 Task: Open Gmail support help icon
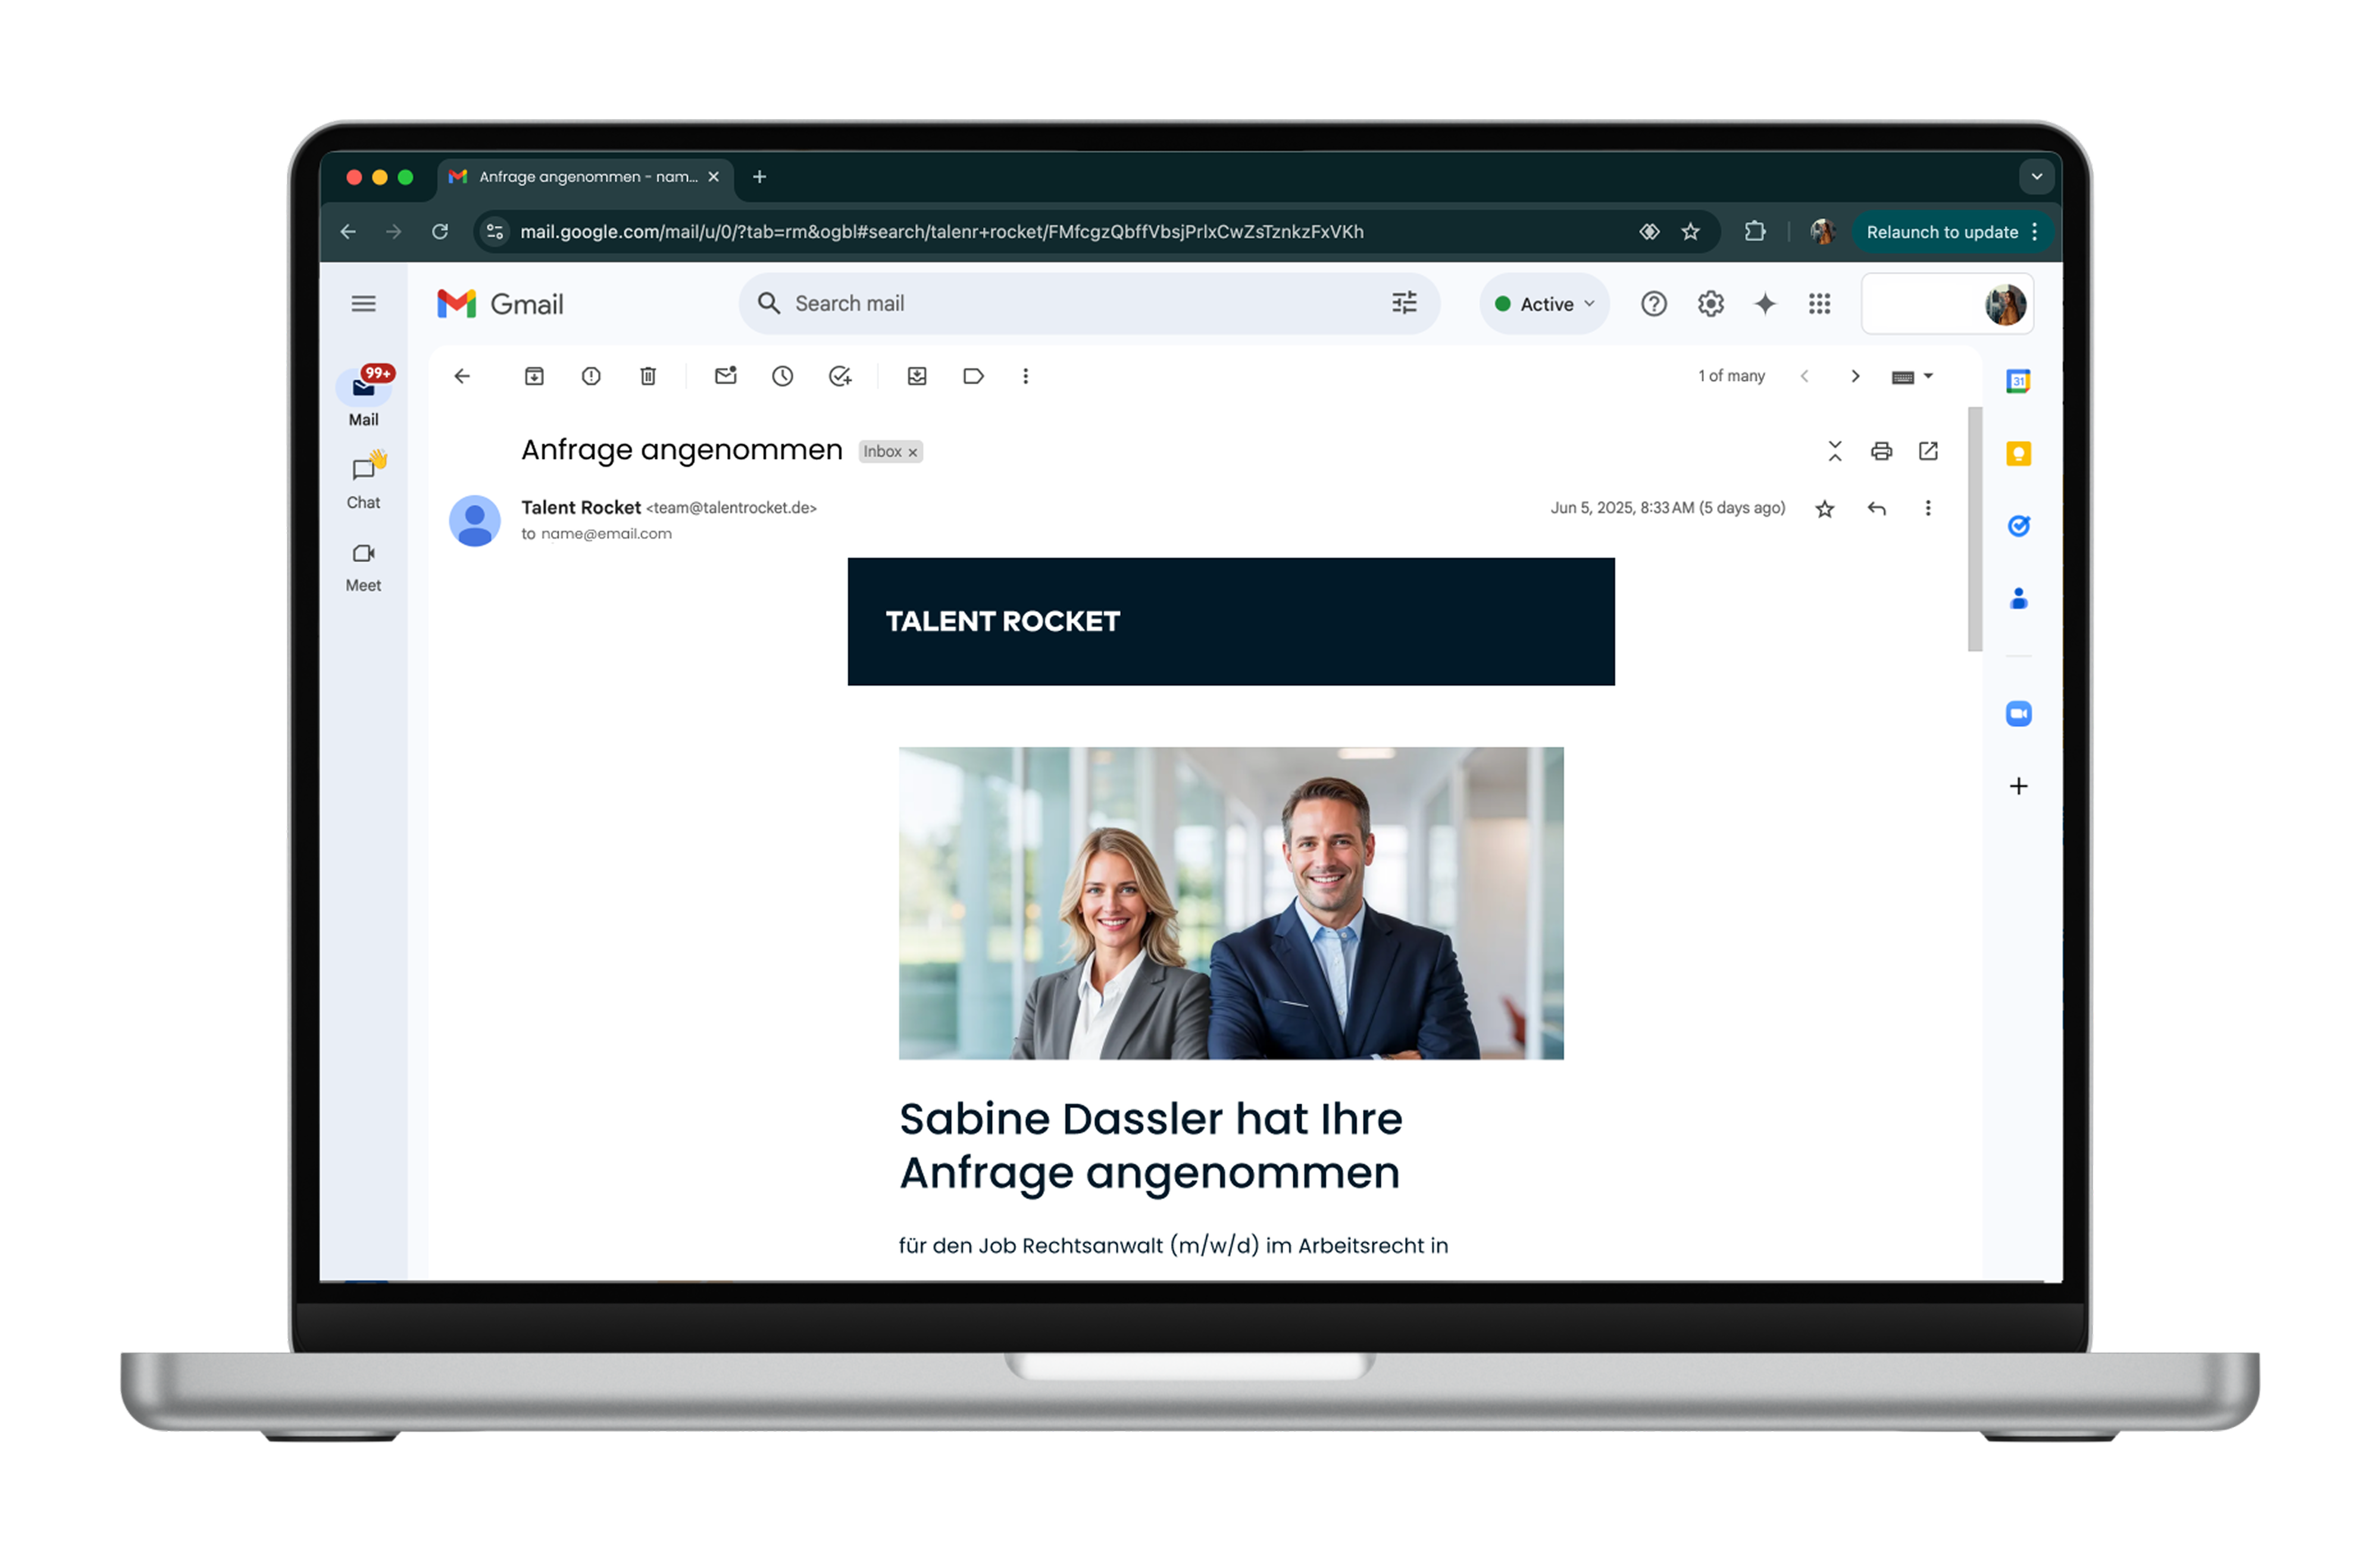1654,304
